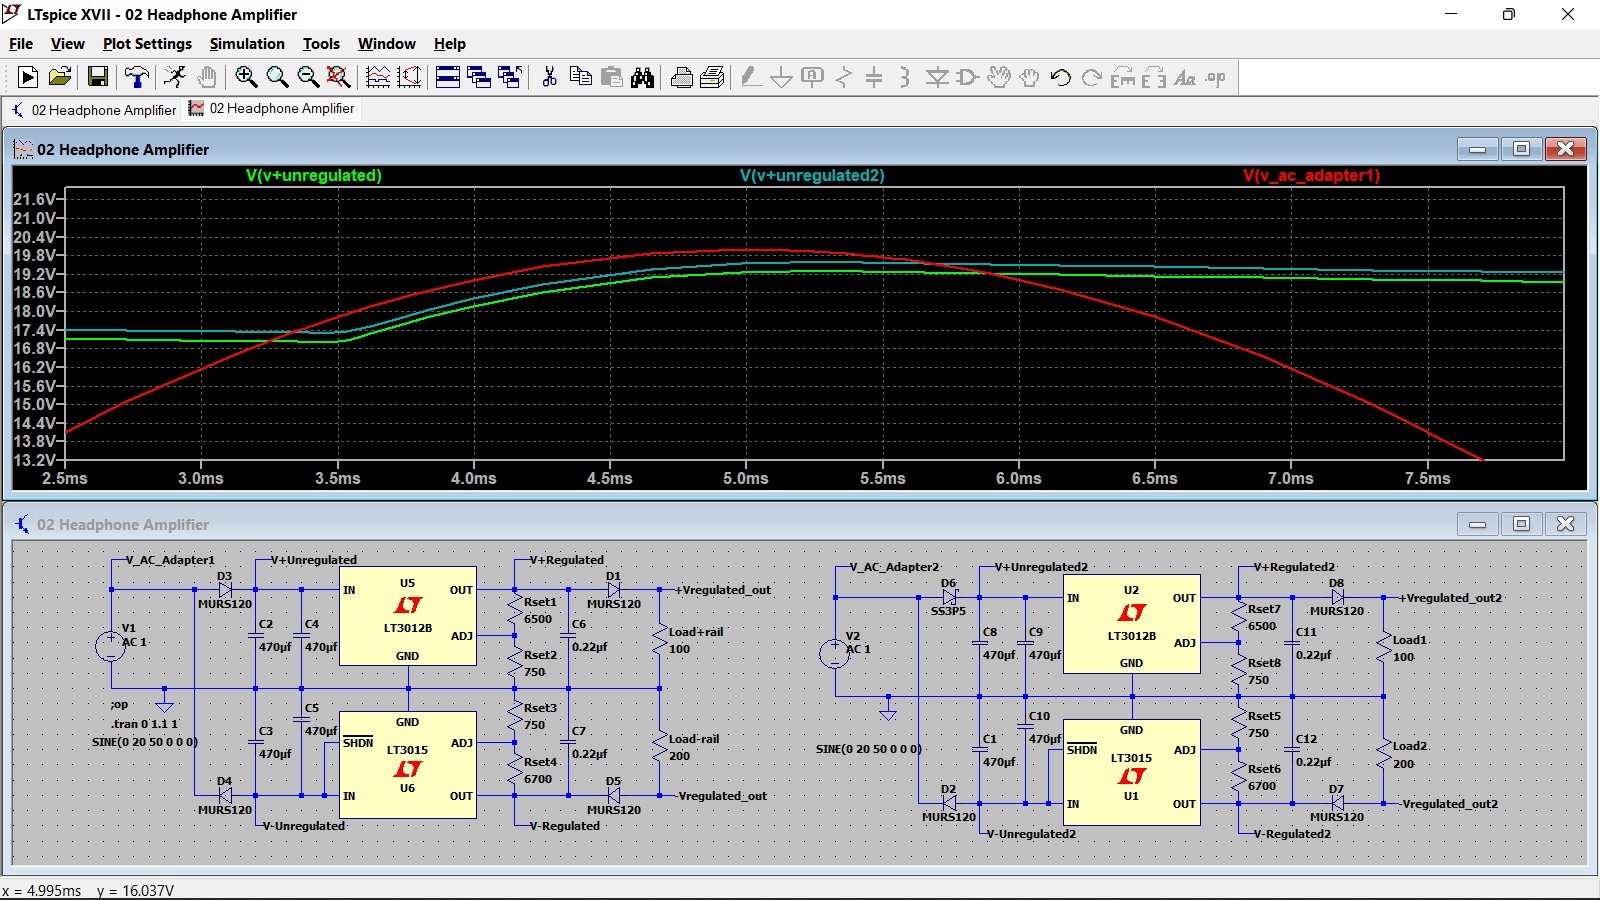The image size is (1600, 900).
Task: Click the New Schematic toolbar icon
Action: (28, 77)
